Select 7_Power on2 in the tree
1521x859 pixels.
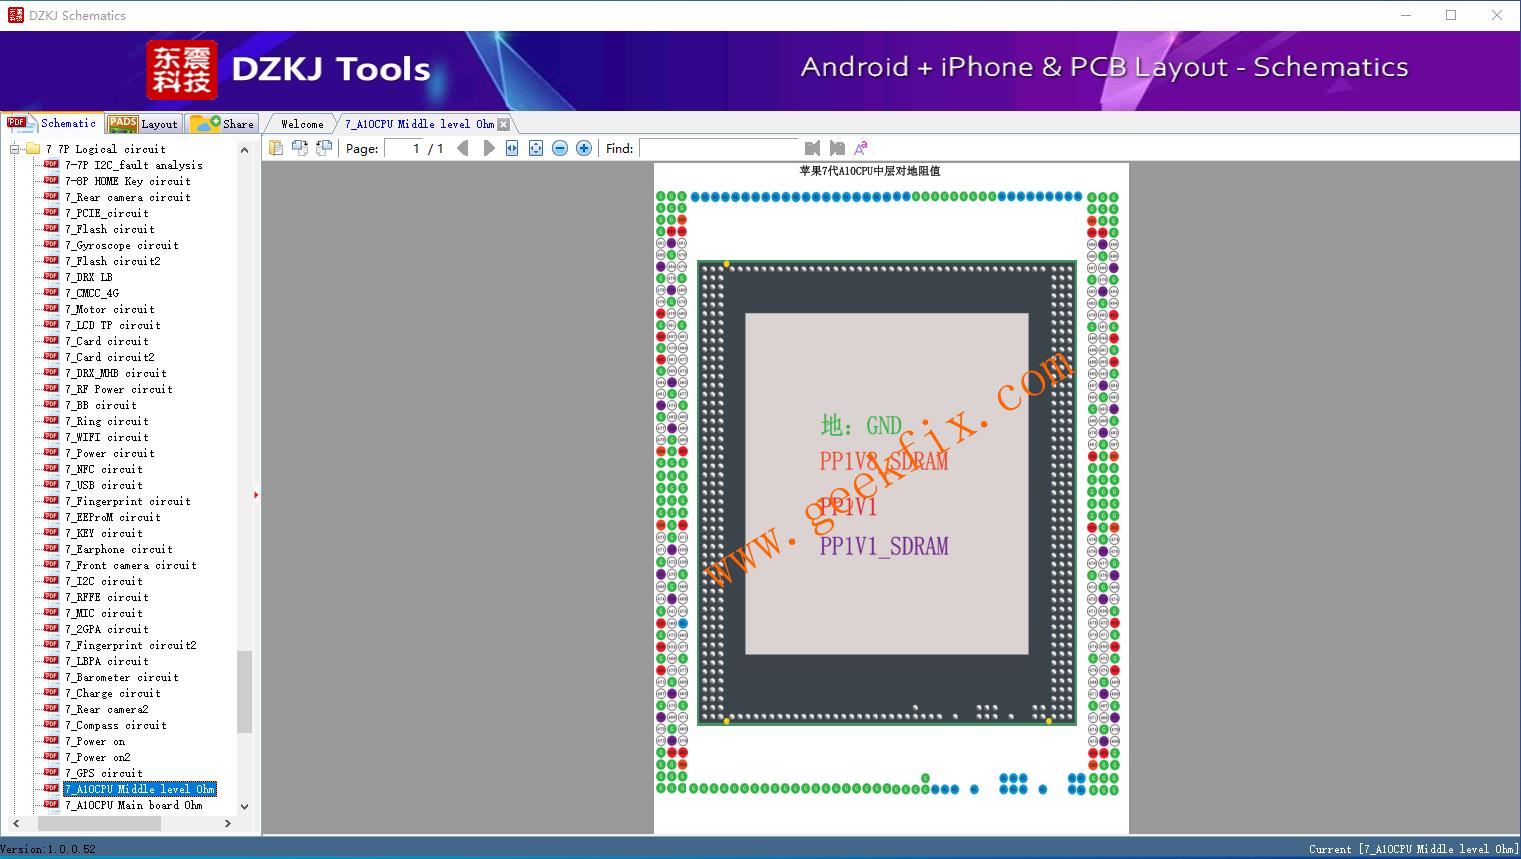[x=98, y=757]
